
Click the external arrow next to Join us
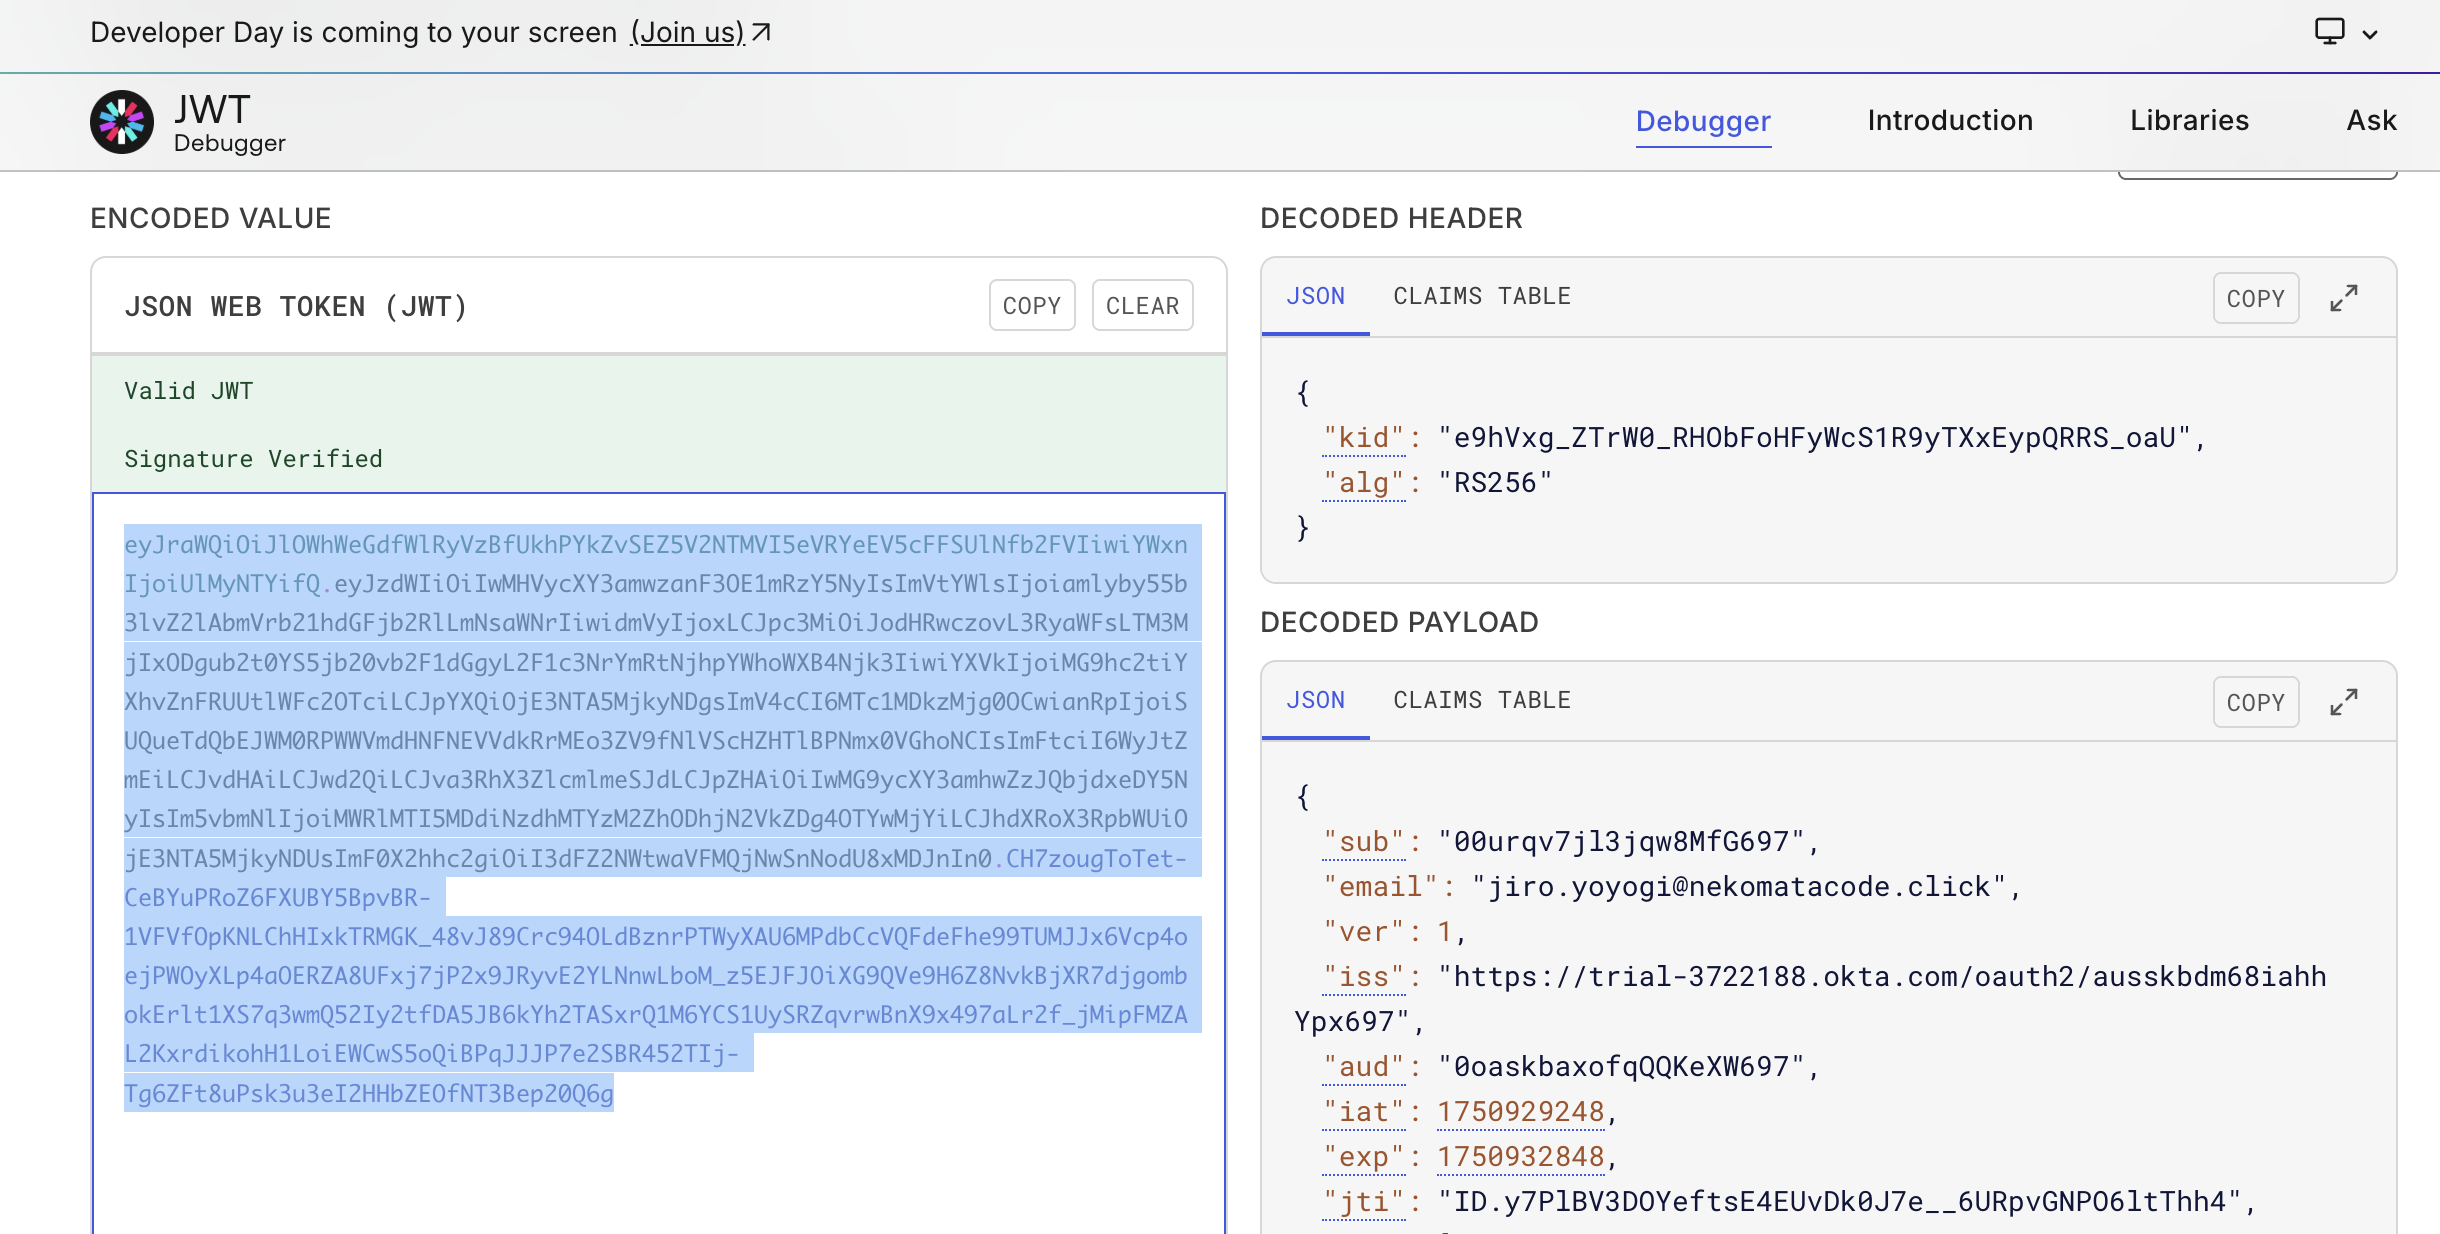click(x=761, y=32)
